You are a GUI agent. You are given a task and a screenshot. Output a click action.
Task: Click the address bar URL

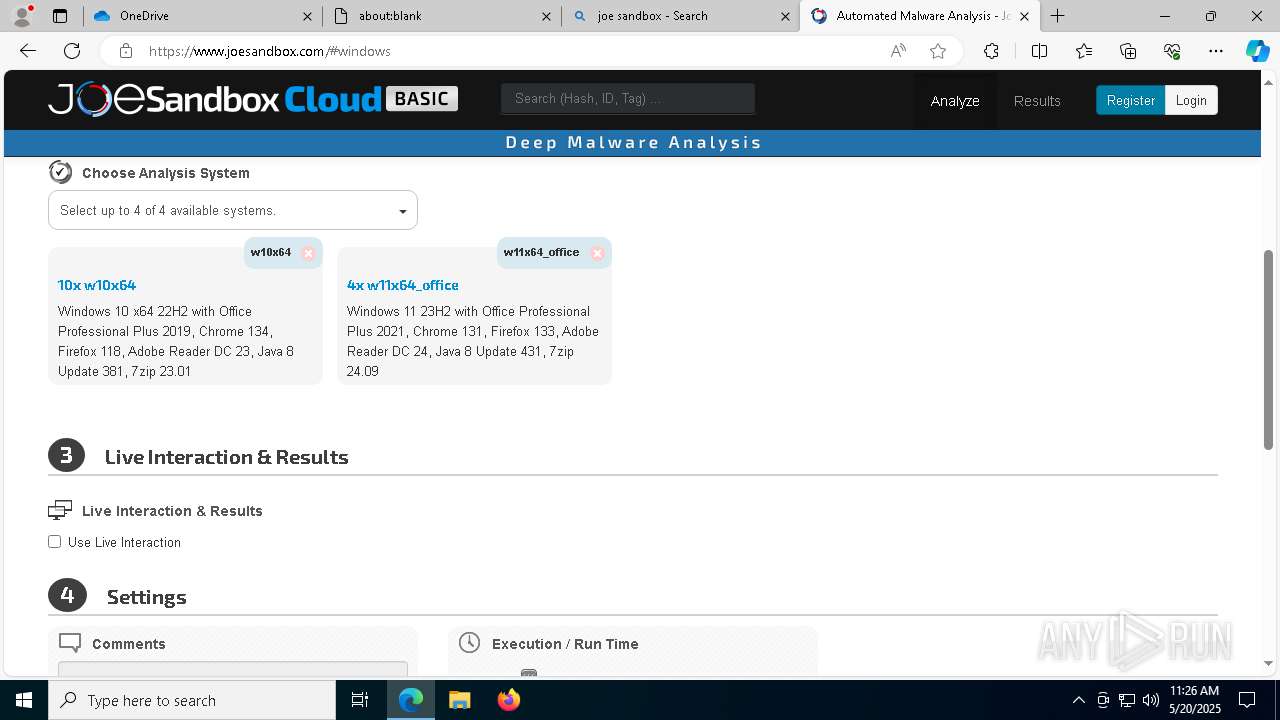(270, 51)
